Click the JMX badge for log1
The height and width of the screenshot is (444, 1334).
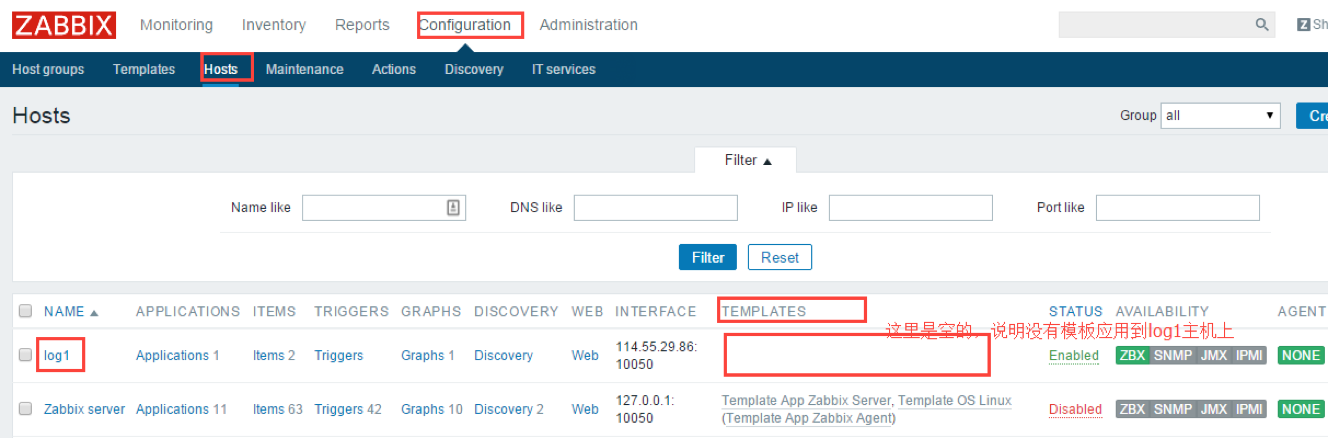coord(1214,356)
